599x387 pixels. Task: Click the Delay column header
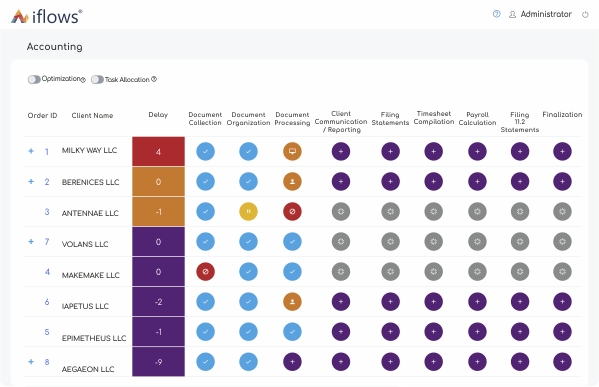tap(158, 115)
